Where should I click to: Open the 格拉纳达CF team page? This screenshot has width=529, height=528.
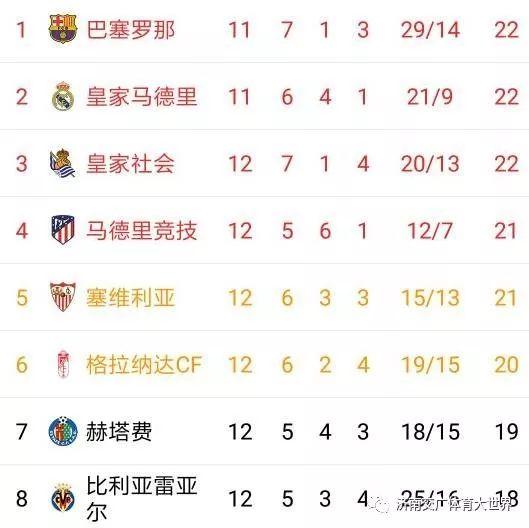(x=144, y=365)
